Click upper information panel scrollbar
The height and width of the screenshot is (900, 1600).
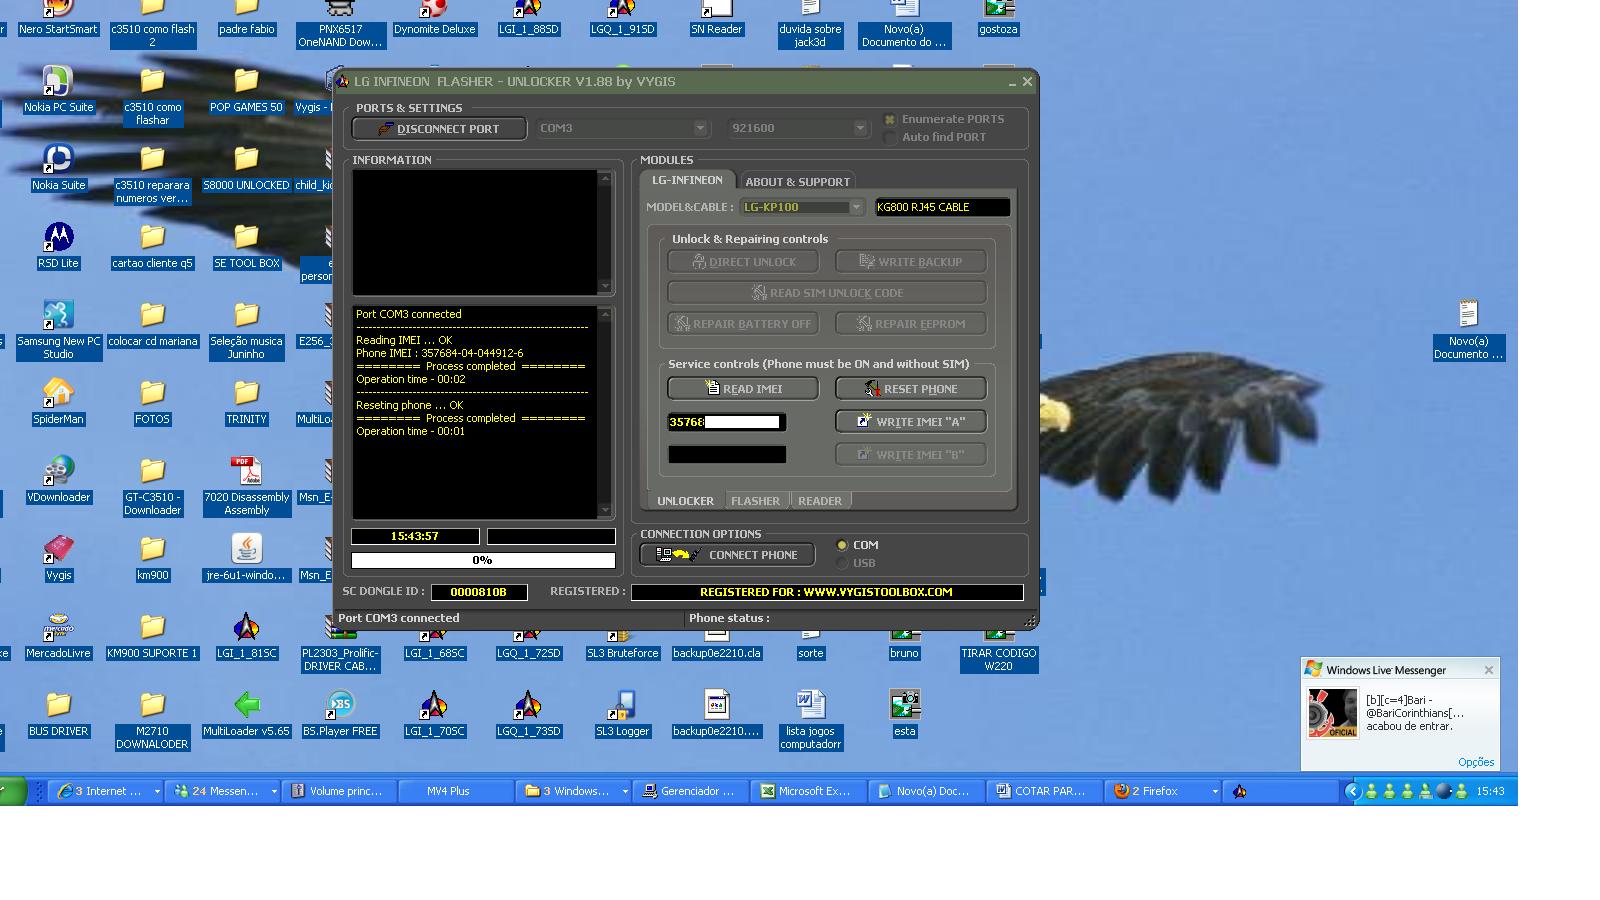604,232
